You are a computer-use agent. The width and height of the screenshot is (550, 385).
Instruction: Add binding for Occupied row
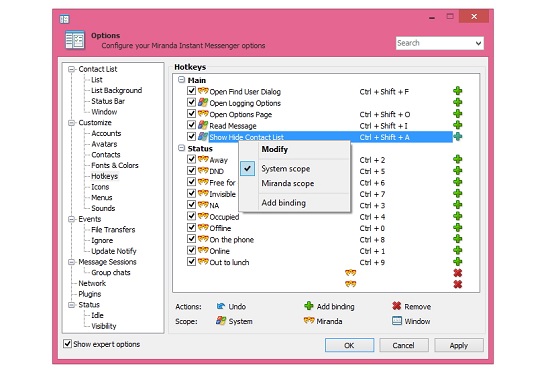(457, 216)
